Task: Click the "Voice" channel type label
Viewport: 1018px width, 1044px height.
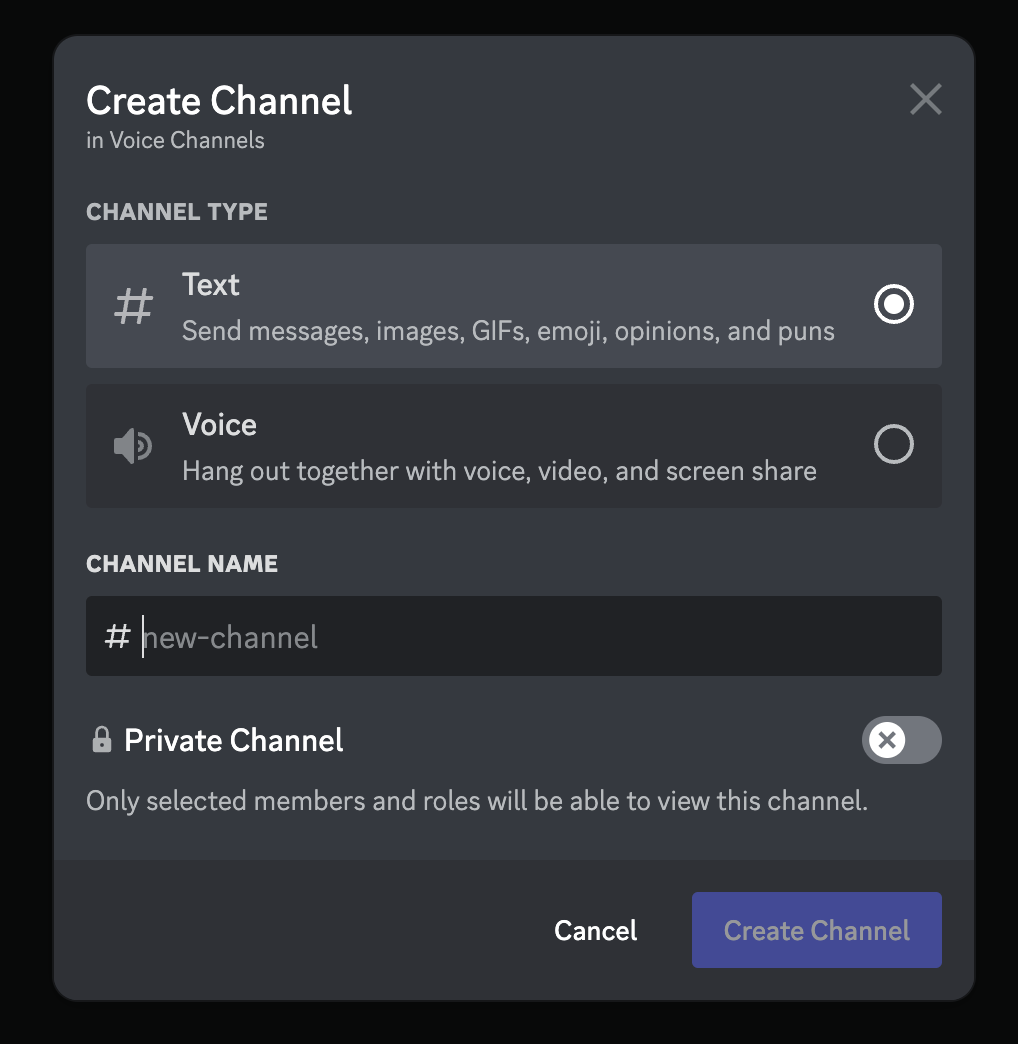Action: point(219,425)
